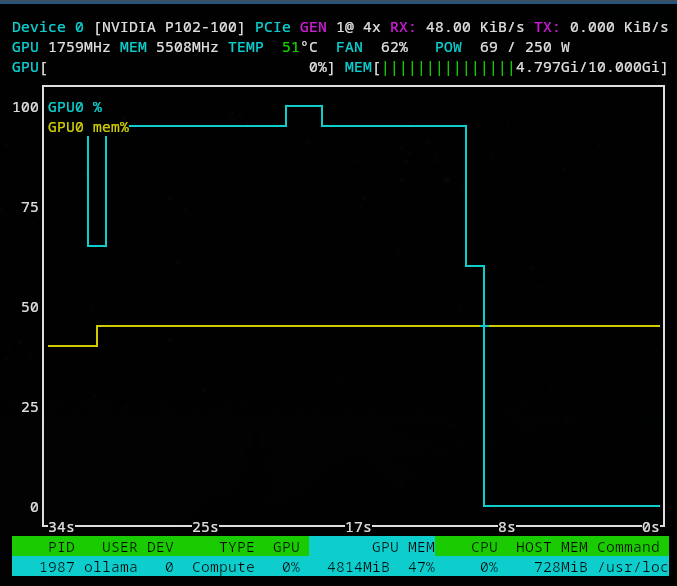Click the MEM 4.797Gi/10.000Gi usage bar
Viewport: 677px width, 586px height.
(506, 67)
